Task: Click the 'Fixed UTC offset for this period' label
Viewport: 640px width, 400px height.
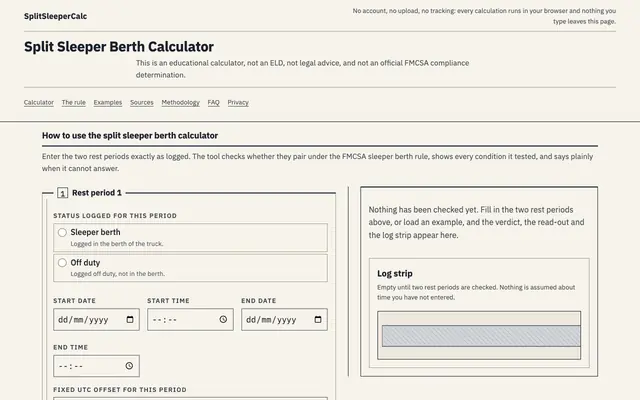Action: [120, 389]
